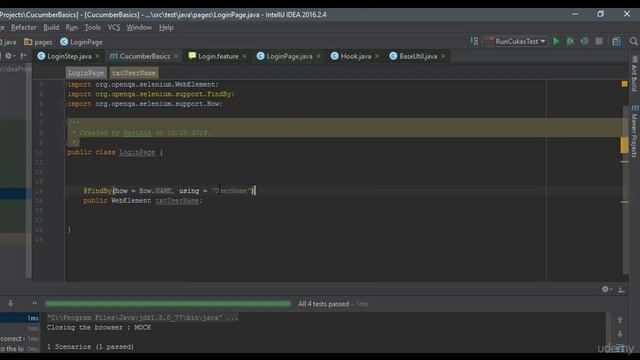Open the Maven Projects side panel
Image resolution: width=640 pixels, height=360 pixels.
tap(634, 131)
